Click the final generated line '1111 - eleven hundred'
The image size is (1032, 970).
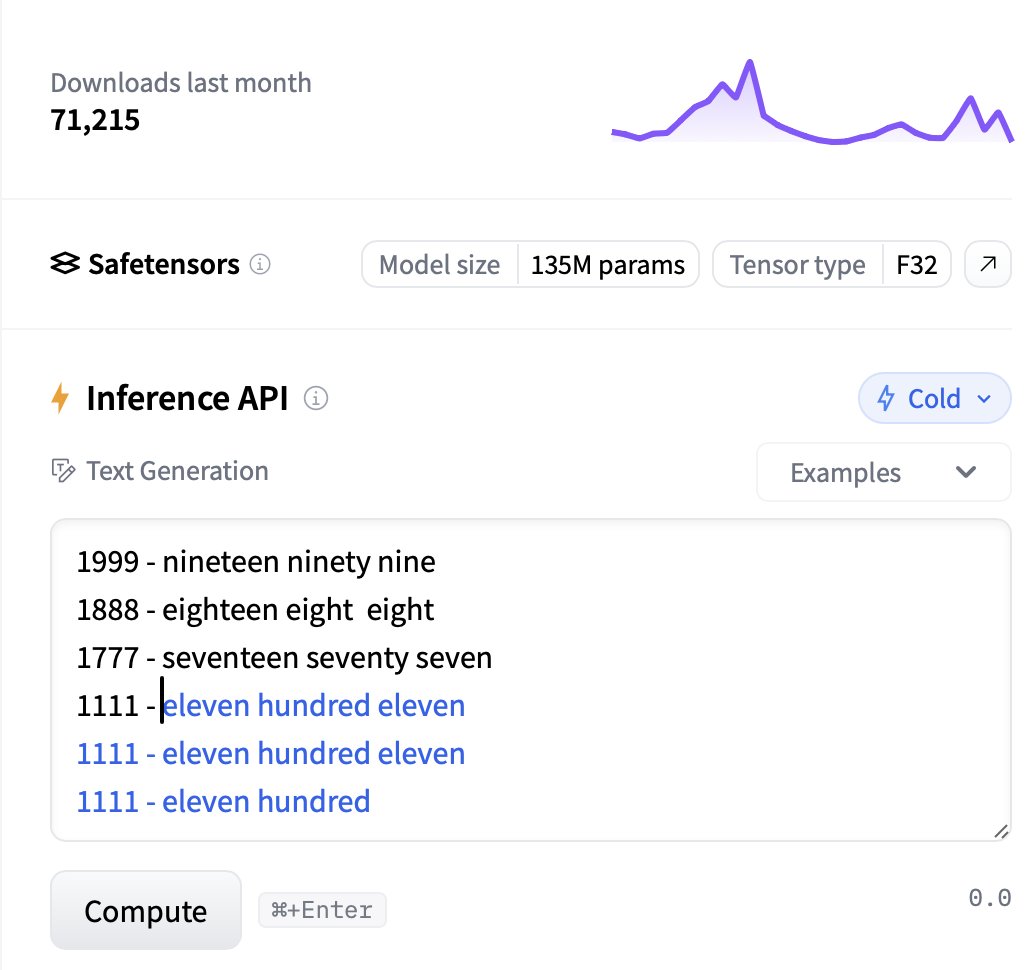(x=224, y=802)
